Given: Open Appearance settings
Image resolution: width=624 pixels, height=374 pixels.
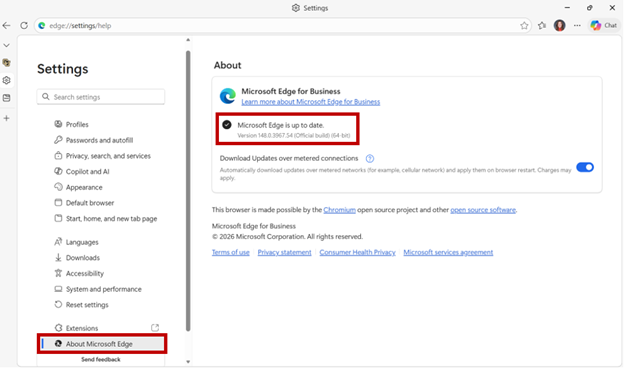Looking at the screenshot, I should pyautogui.click(x=84, y=187).
